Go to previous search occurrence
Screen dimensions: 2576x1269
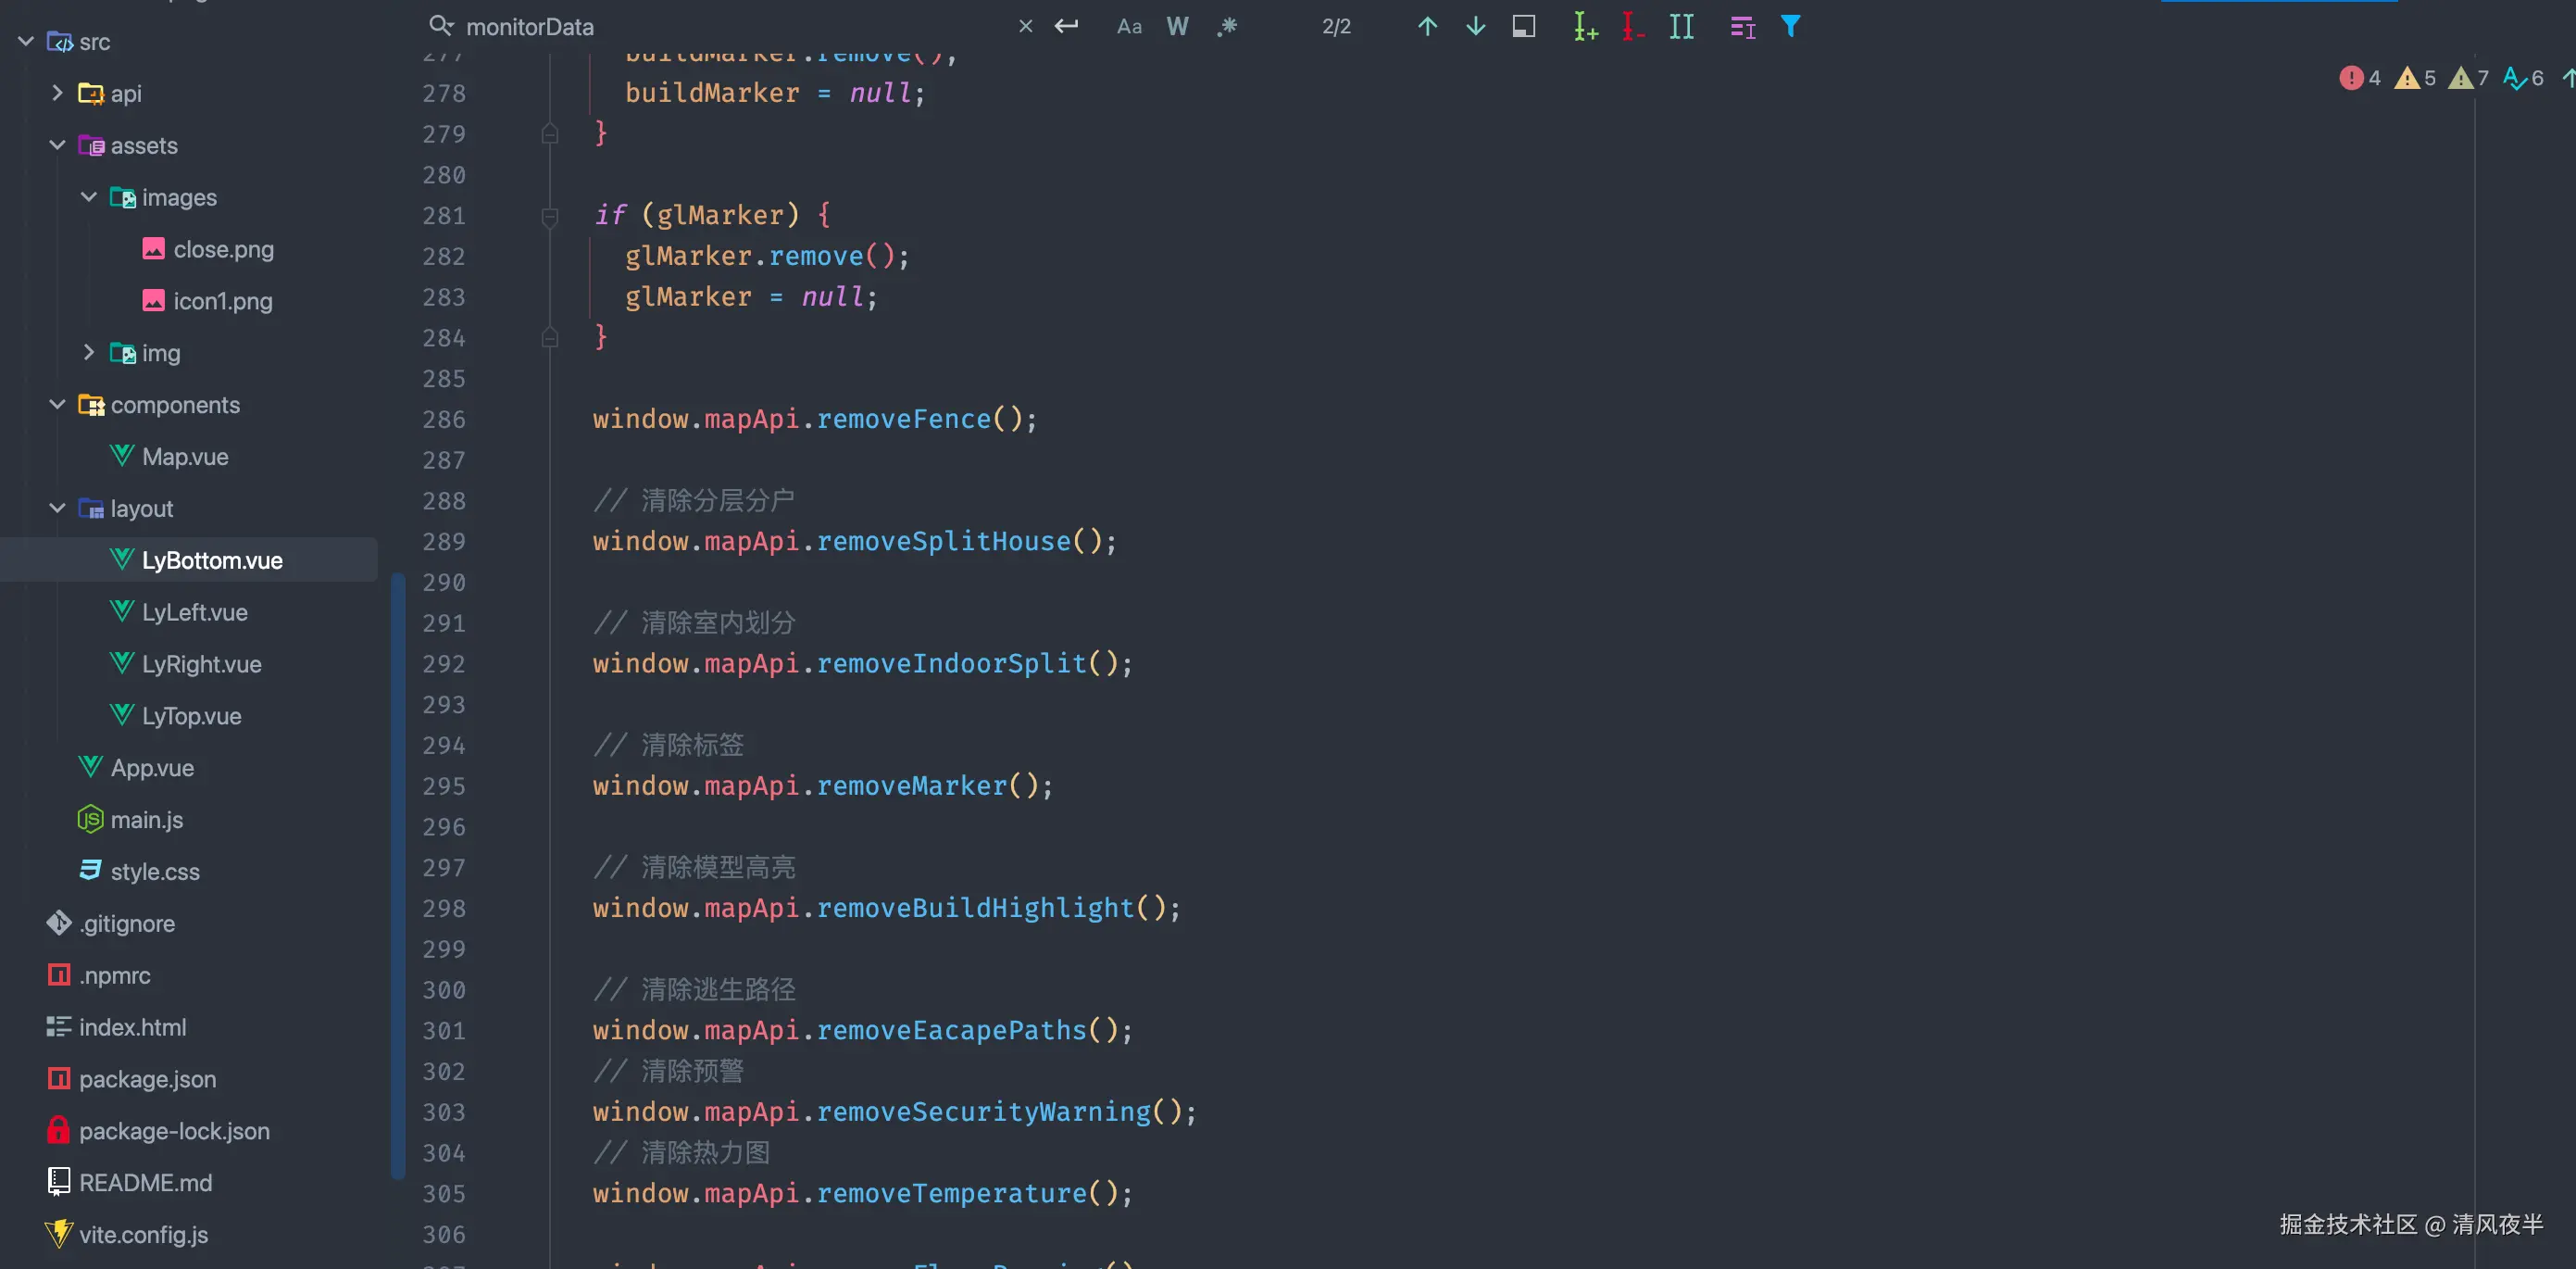tap(1427, 27)
